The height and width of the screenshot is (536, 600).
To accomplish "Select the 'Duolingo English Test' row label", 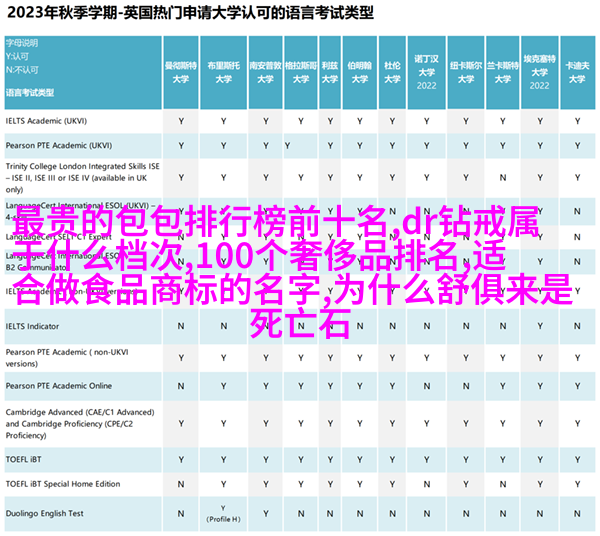I will 44,514.
